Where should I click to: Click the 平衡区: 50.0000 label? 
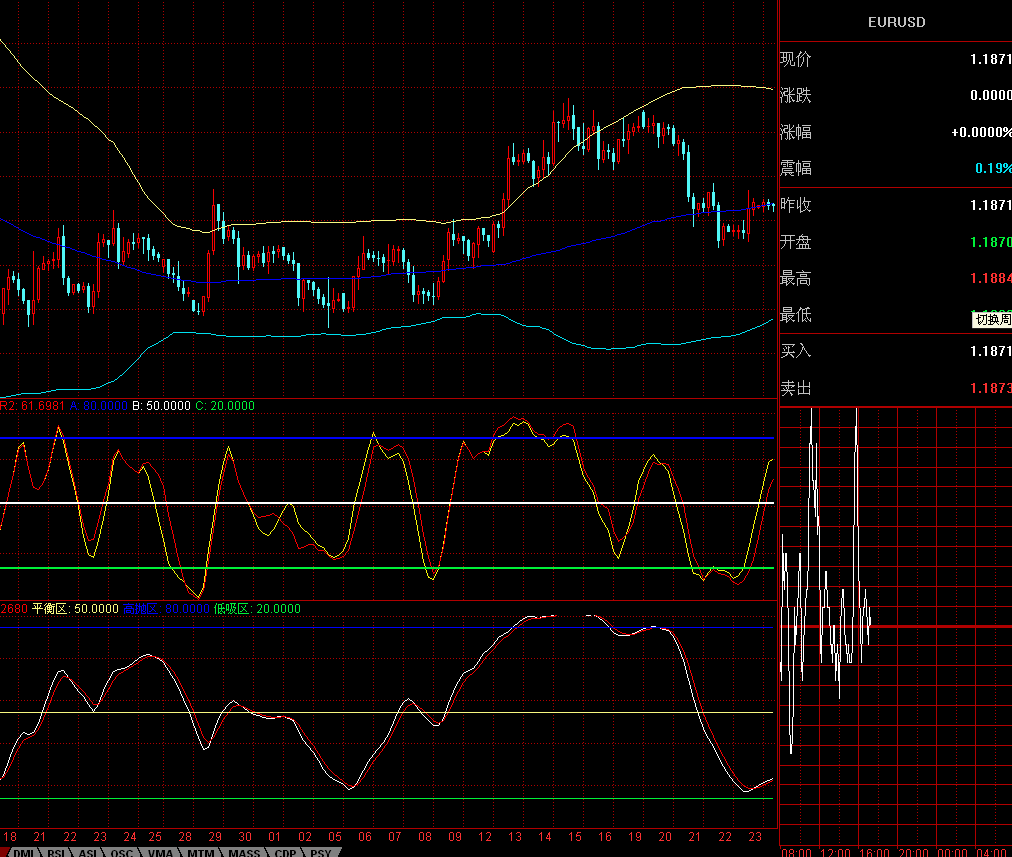76,609
